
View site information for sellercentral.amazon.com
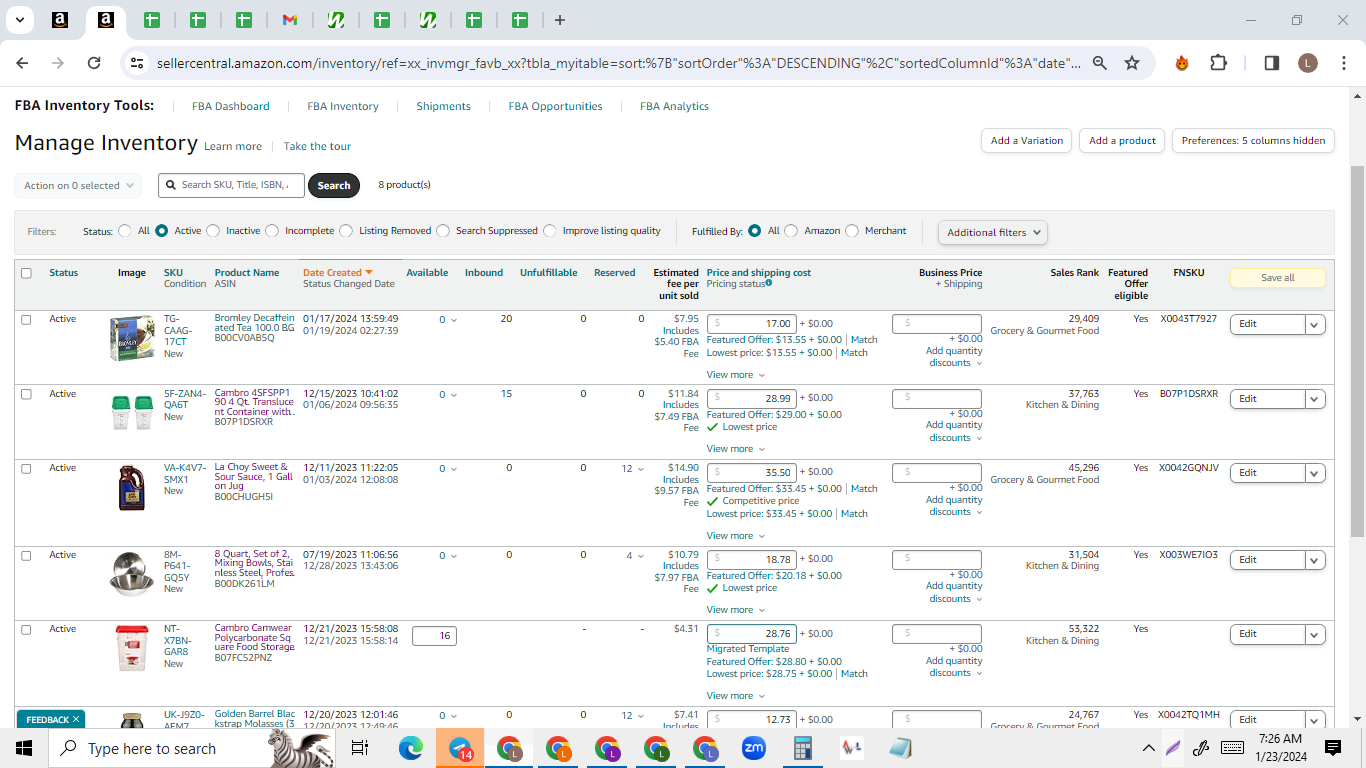click(137, 63)
